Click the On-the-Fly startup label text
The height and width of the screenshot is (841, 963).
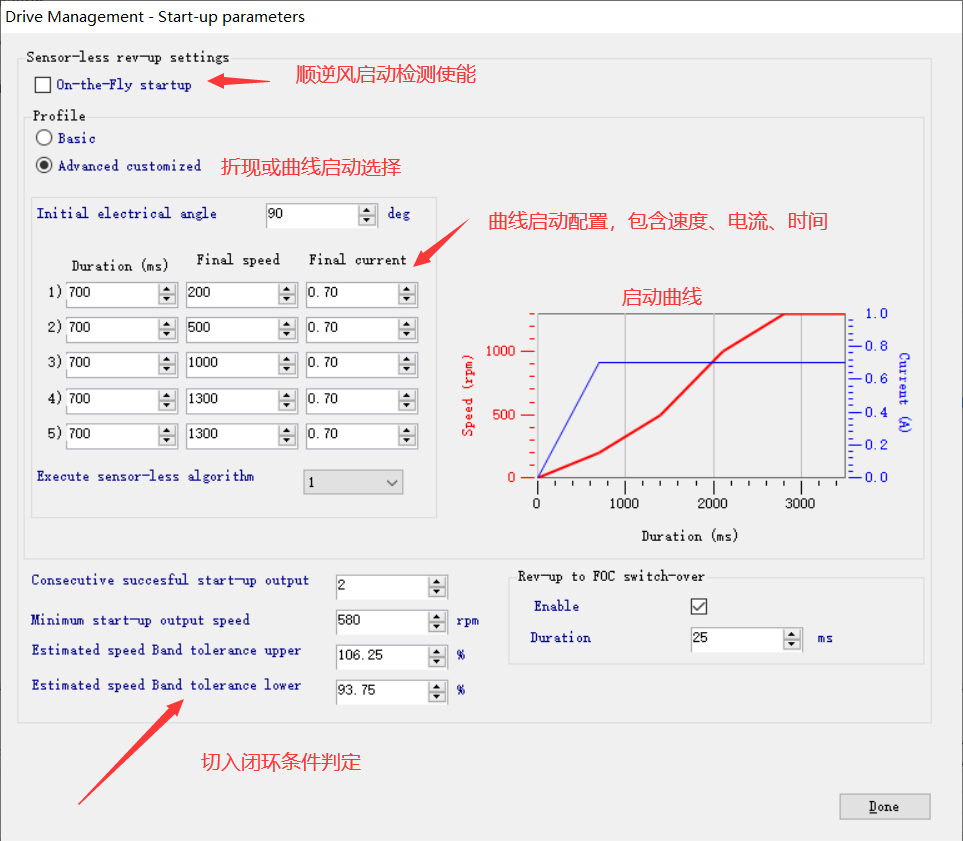coord(123,85)
